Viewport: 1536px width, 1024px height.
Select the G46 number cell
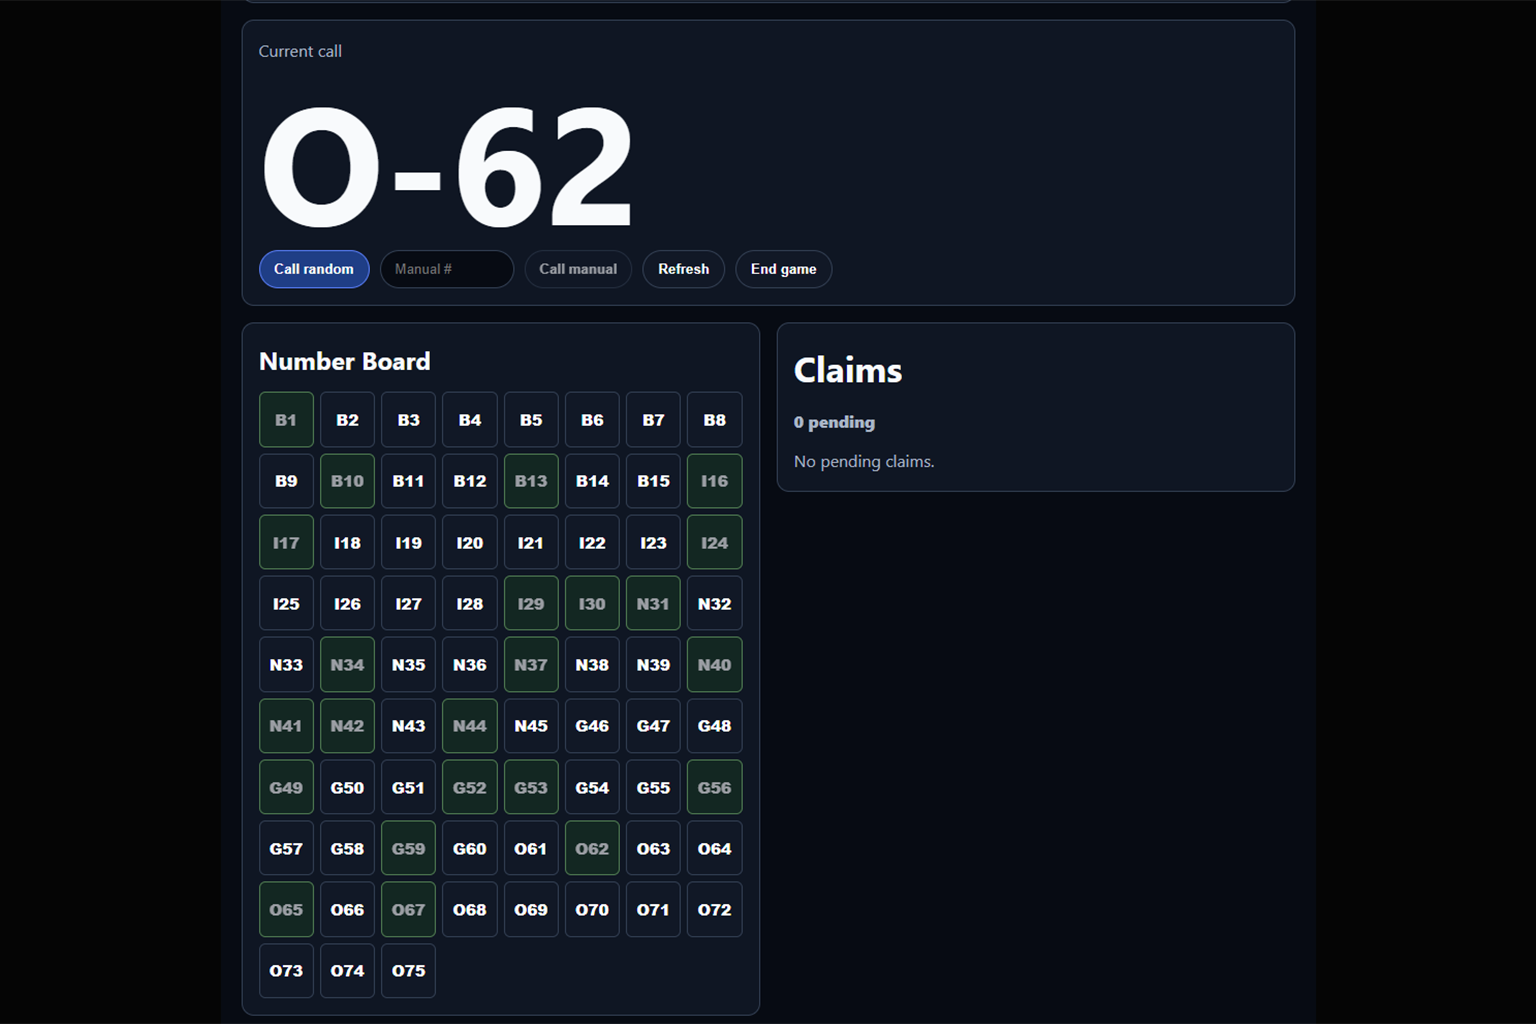[592, 726]
